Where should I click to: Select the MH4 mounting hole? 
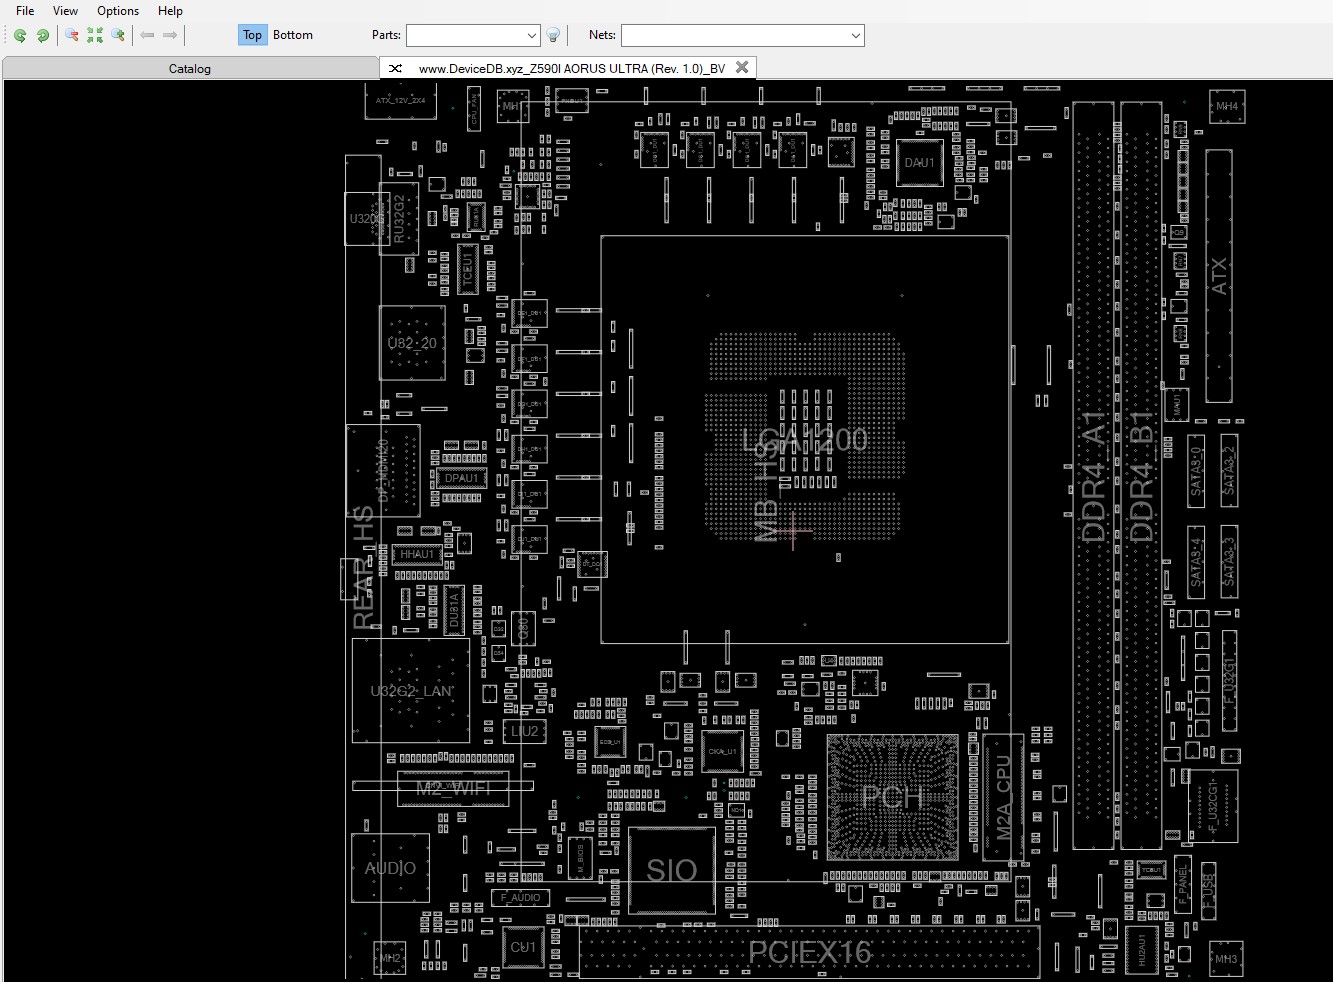point(1227,106)
